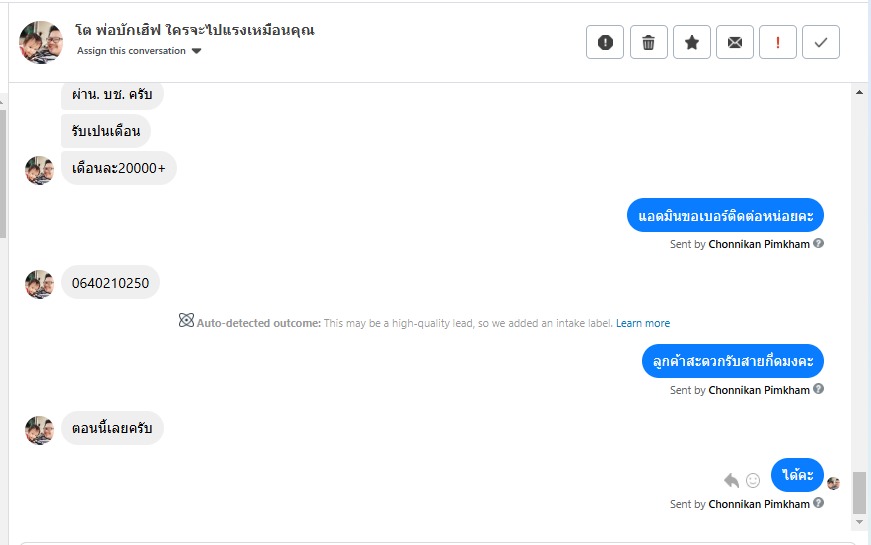Viewport: 871px width, 545px height.
Task: Expand the 'Assign this conversation' dropdown
Action: tap(196, 51)
